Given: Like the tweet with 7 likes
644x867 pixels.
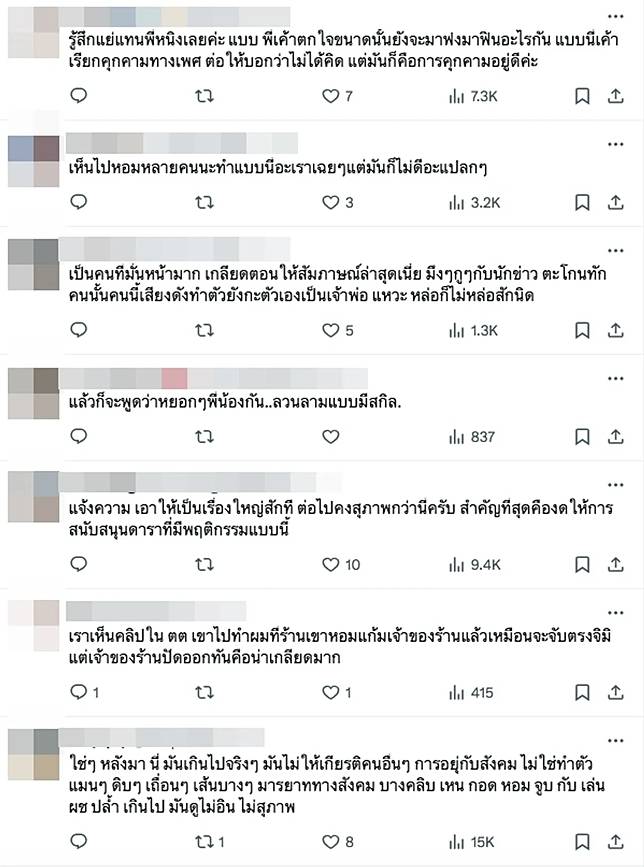Looking at the screenshot, I should (337, 96).
